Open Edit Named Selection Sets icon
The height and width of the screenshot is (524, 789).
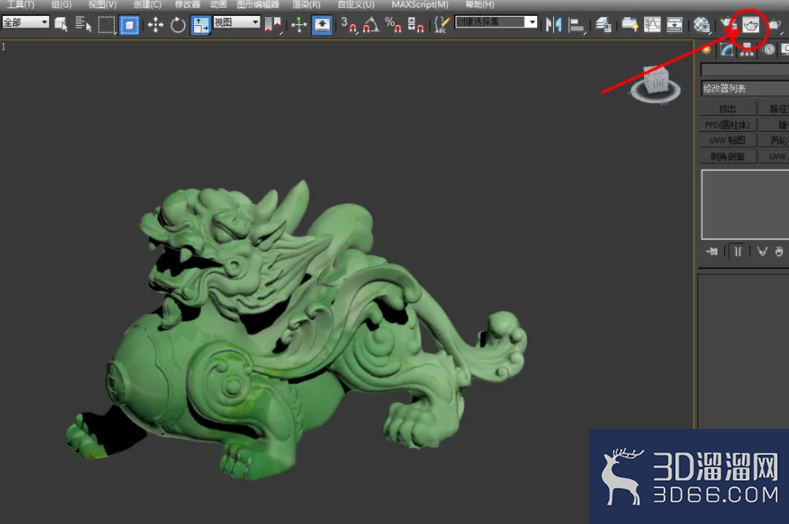click(441, 24)
